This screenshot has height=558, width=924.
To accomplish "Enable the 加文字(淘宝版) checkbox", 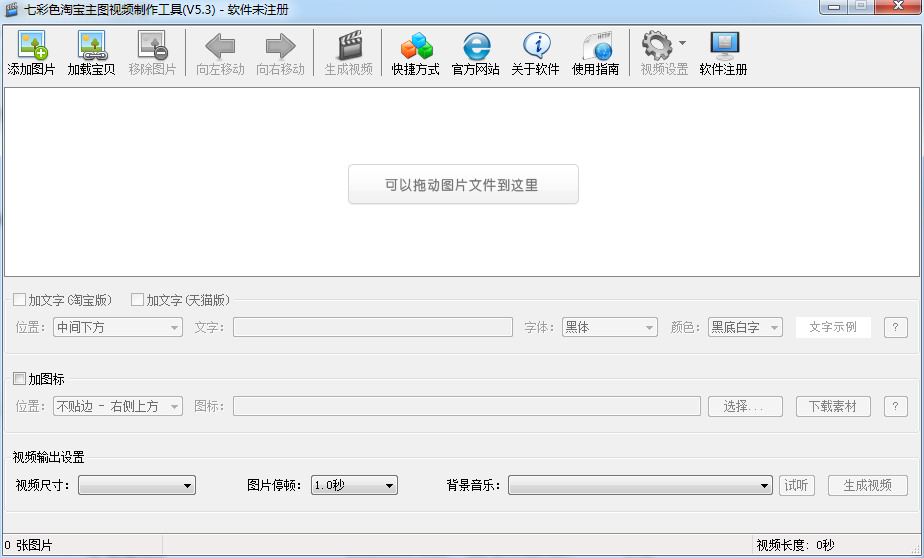I will 19,300.
